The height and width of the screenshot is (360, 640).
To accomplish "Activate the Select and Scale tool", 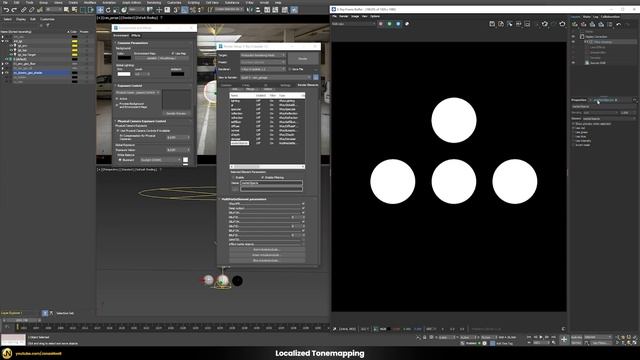I will coord(116,10).
